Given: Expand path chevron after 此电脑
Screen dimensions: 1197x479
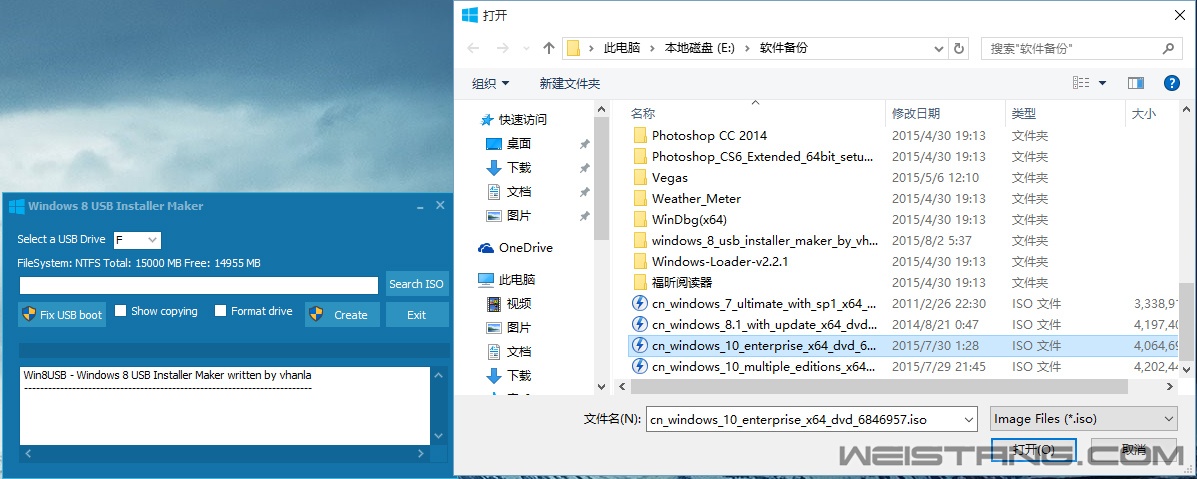Looking at the screenshot, I should coord(653,48).
